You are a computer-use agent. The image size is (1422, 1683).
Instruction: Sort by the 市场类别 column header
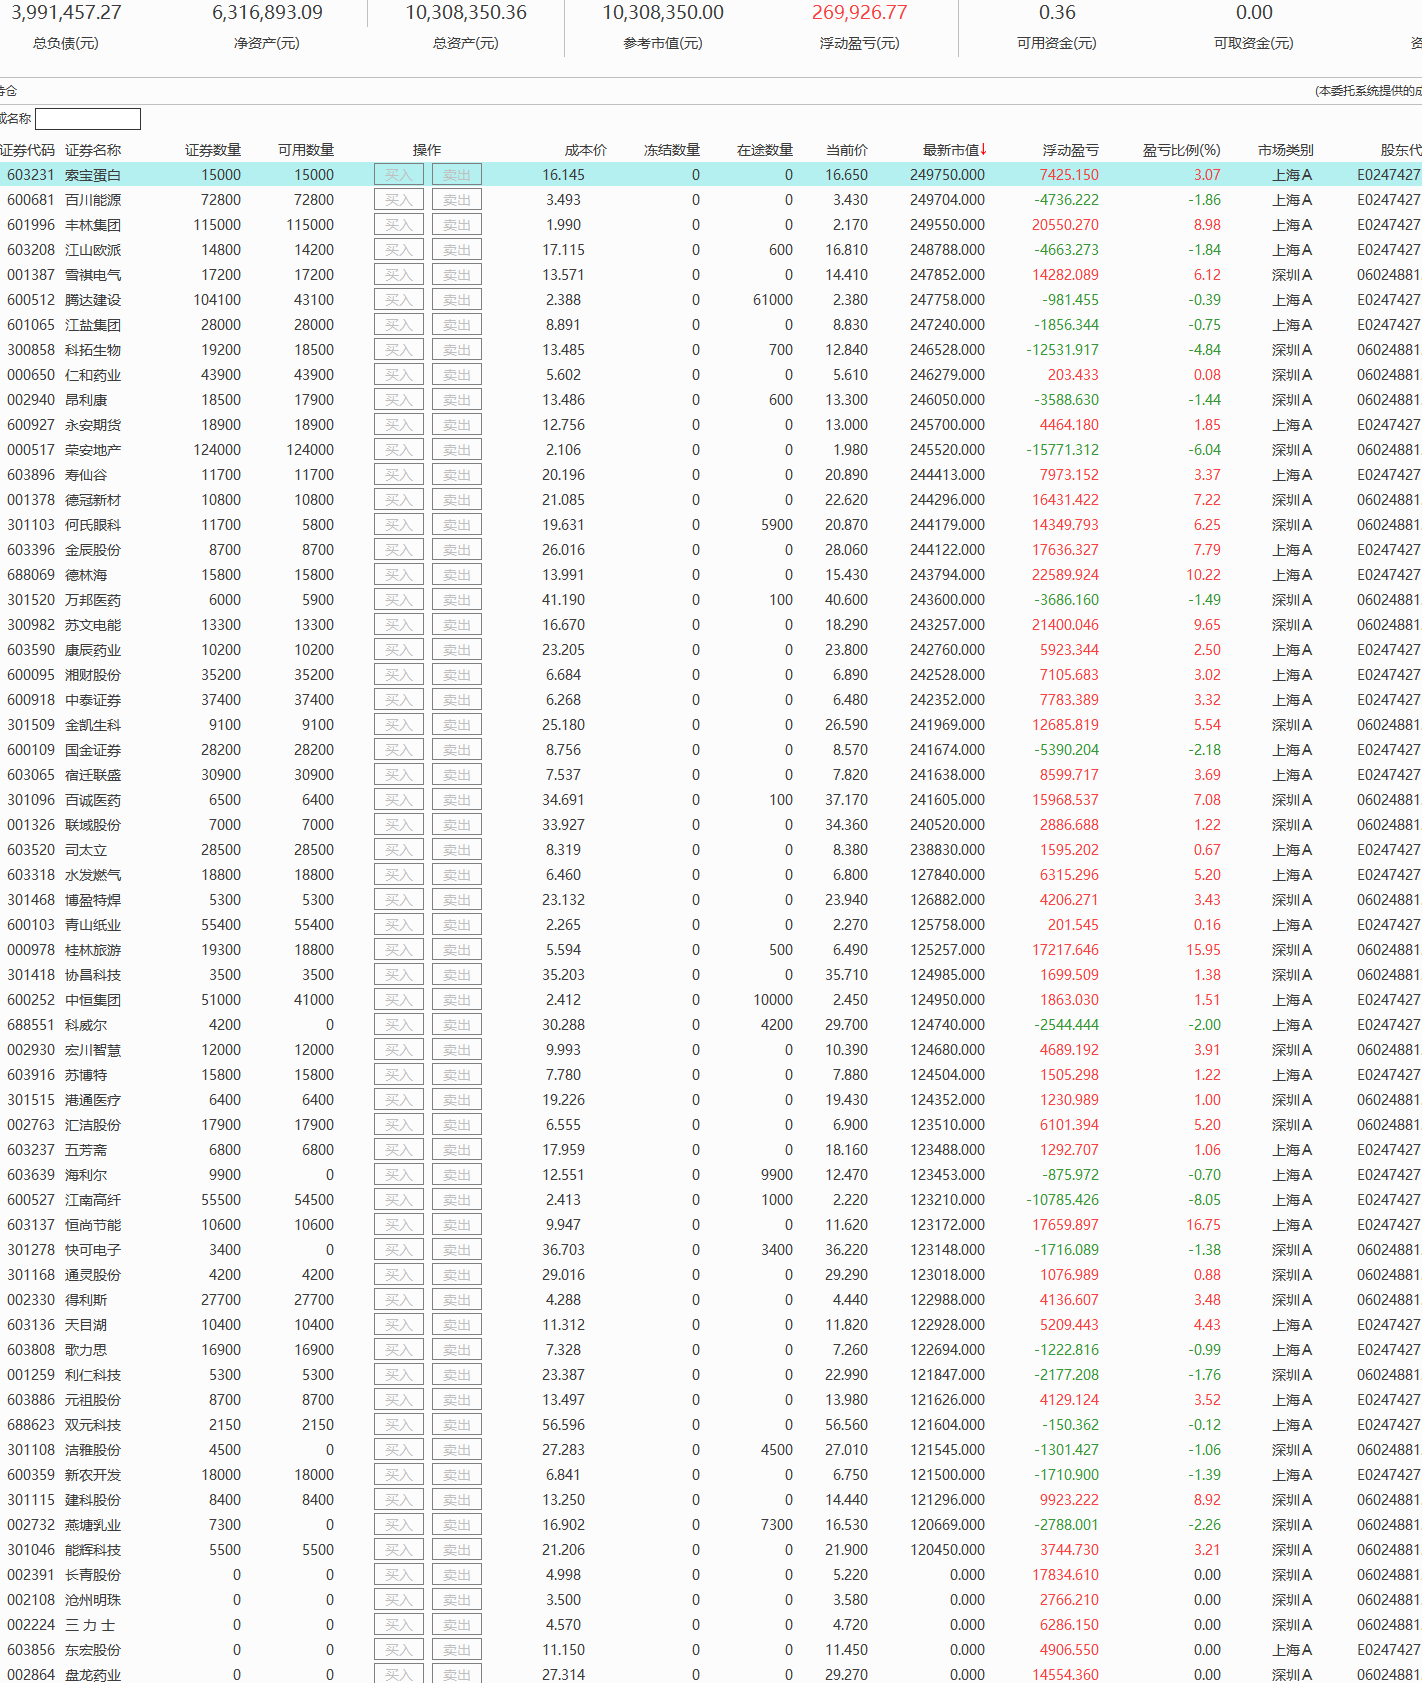(1286, 150)
